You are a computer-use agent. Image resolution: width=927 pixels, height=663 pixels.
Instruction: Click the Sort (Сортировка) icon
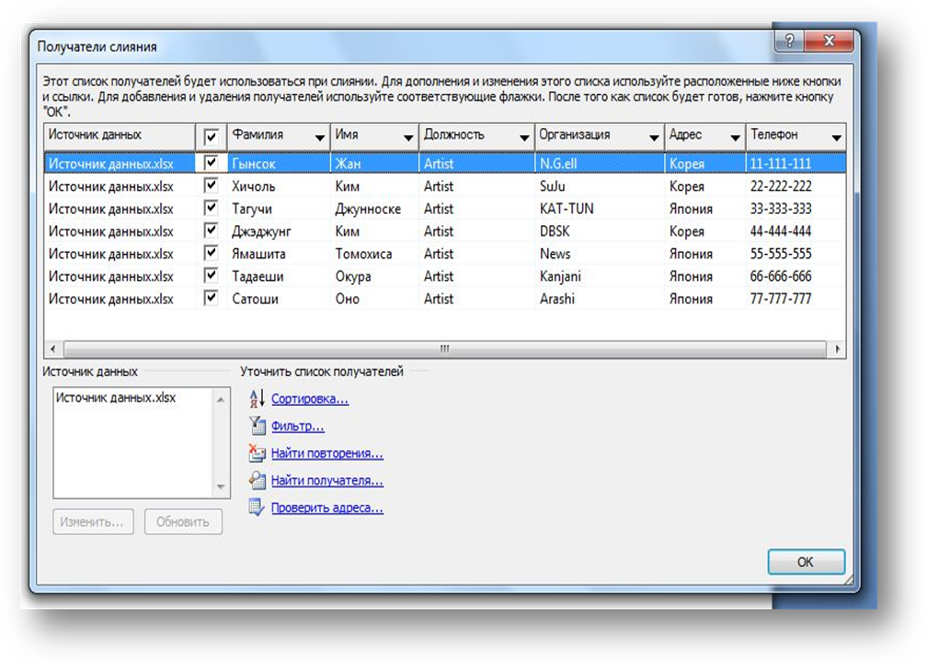[256, 399]
